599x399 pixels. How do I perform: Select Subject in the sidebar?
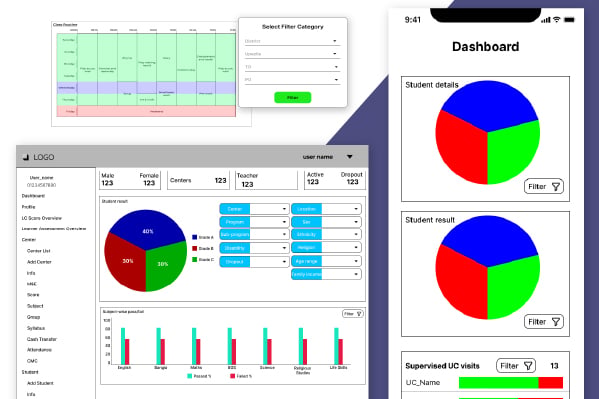coord(35,306)
